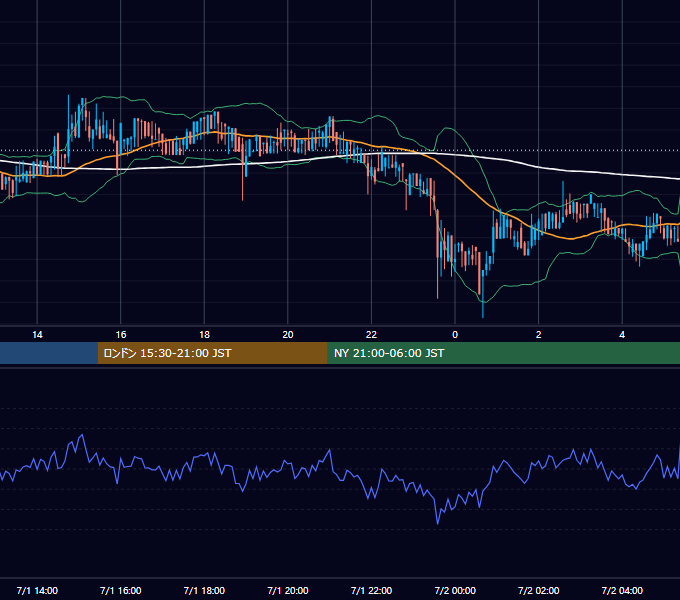Click the 0 hour axis label
Viewport: 680px width, 600px height.
(x=455, y=335)
